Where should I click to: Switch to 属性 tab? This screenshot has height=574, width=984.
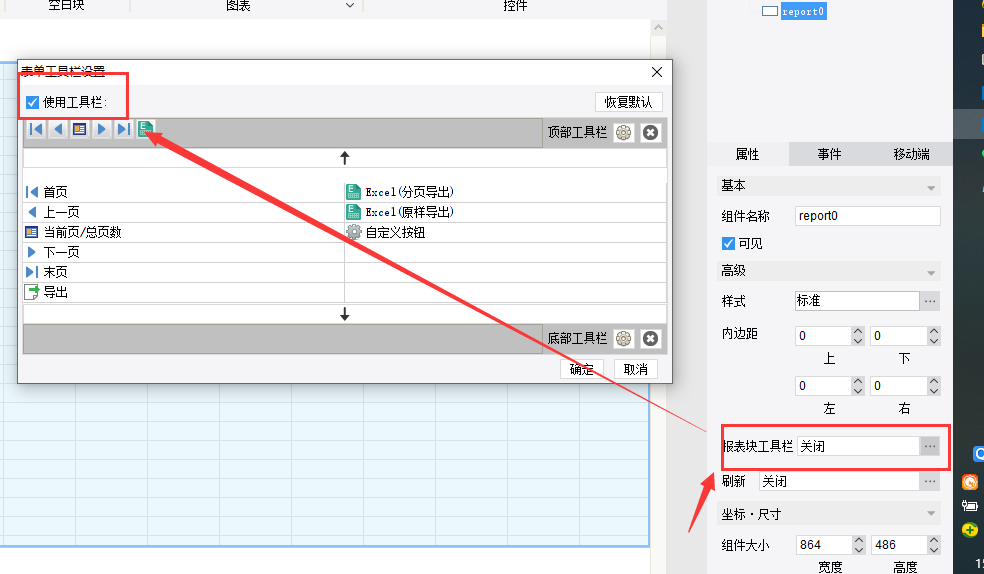click(x=747, y=154)
